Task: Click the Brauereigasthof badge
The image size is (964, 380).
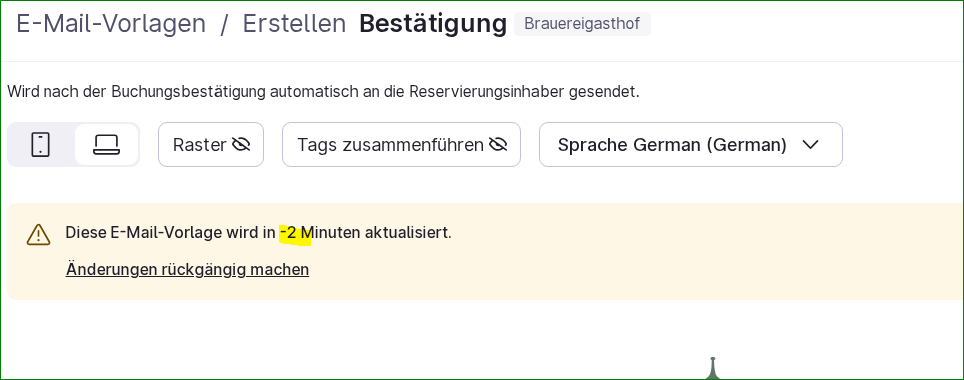Action: click(582, 24)
